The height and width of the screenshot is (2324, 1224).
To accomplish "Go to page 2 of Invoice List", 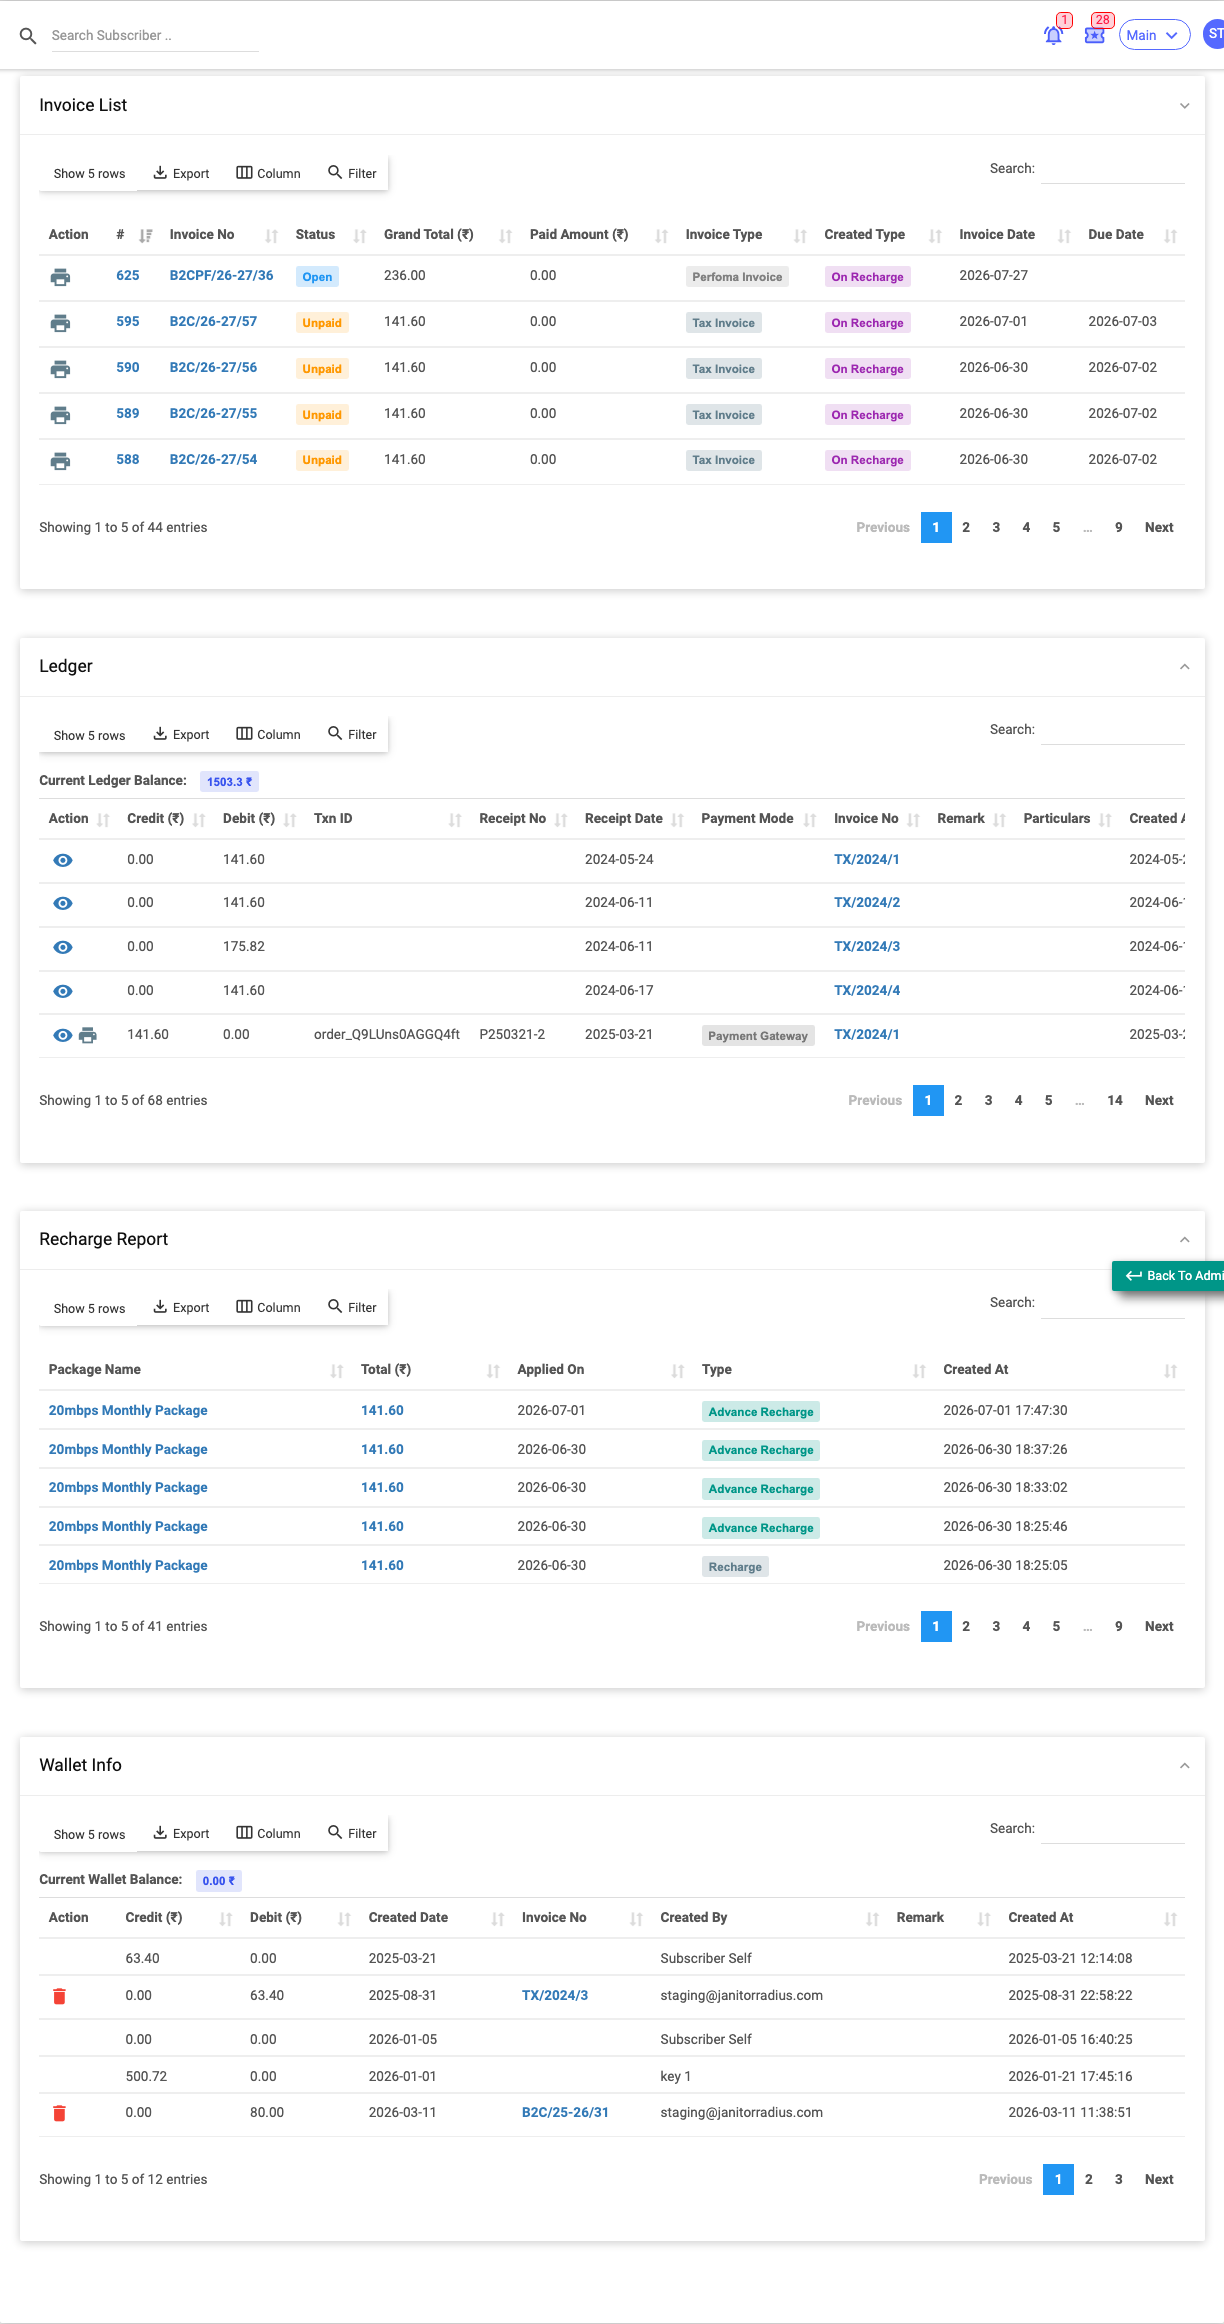I will [966, 527].
